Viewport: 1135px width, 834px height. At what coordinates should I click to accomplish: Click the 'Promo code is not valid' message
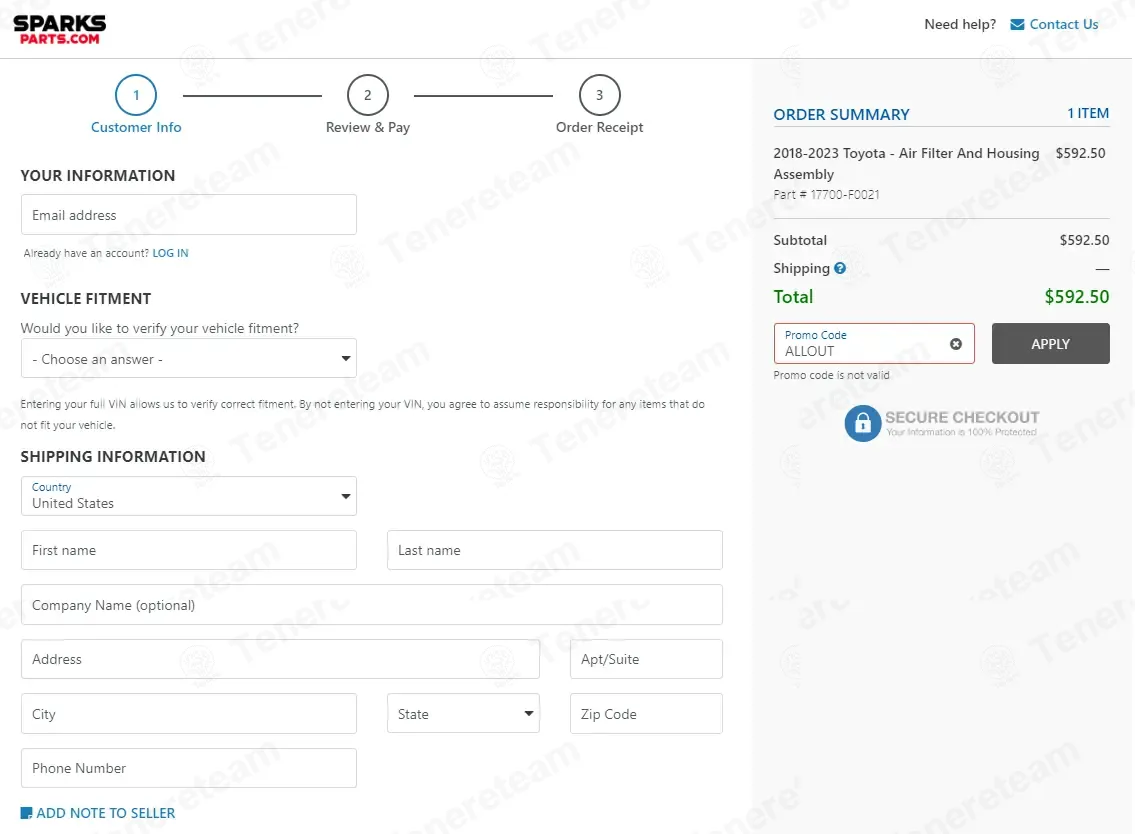[x=832, y=375]
